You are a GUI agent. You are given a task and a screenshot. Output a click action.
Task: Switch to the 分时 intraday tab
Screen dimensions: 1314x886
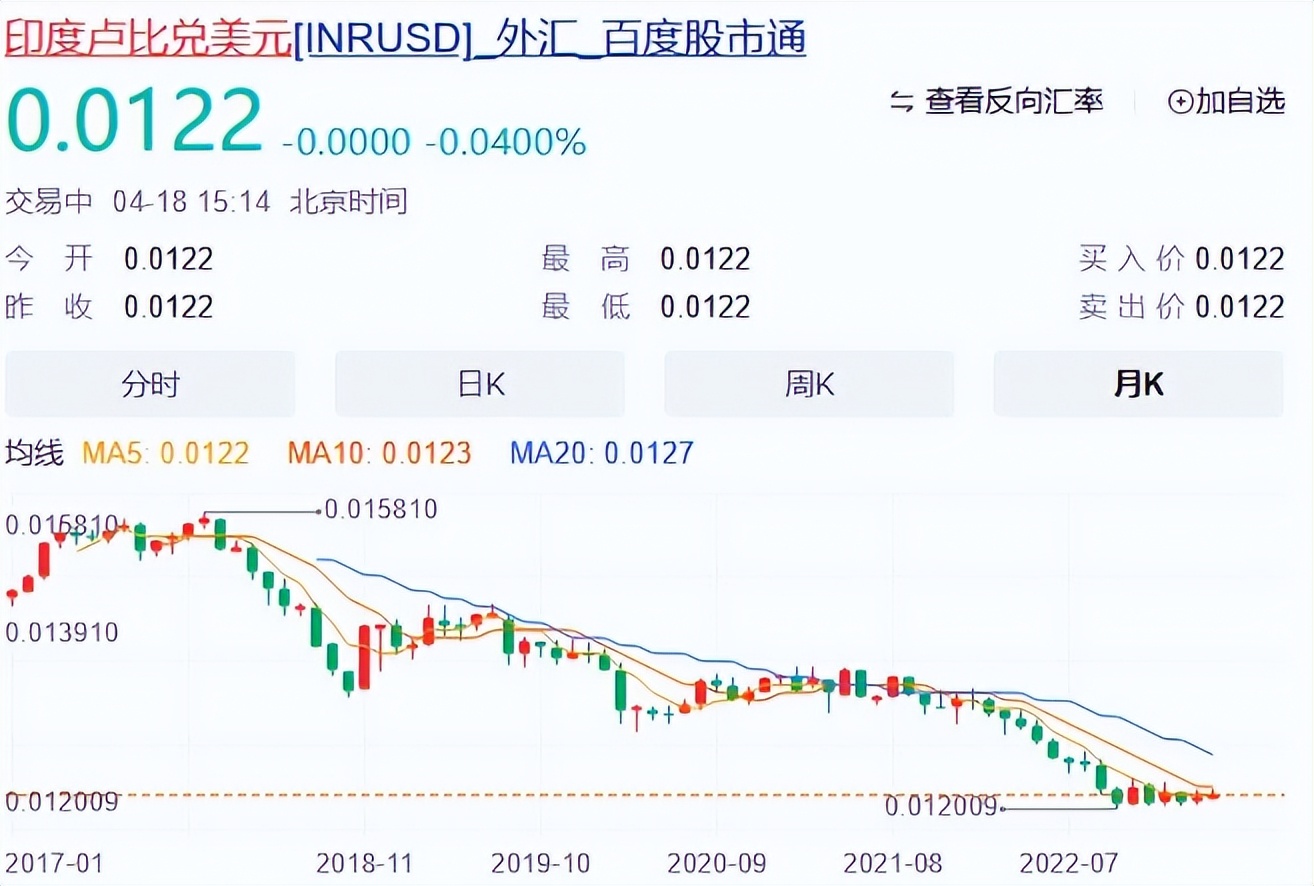click(x=150, y=383)
